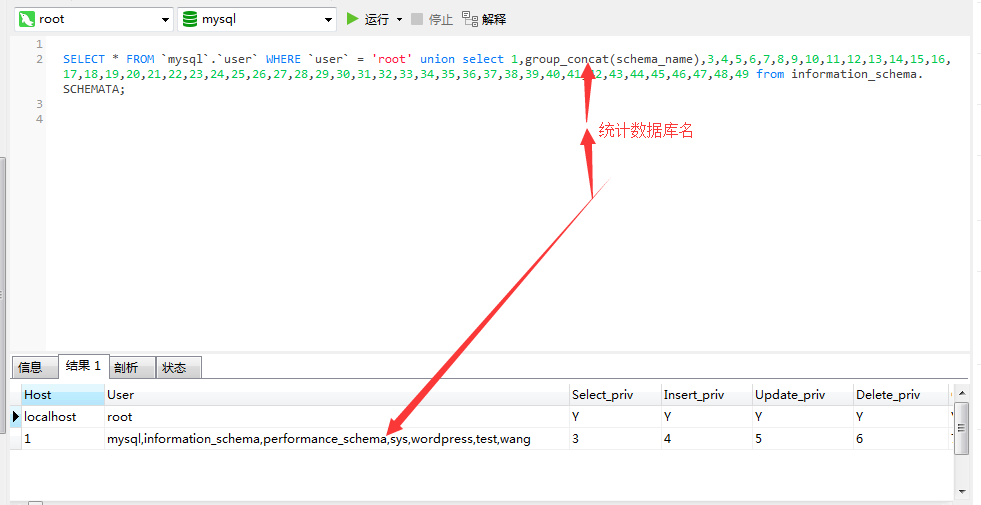Click empty line 4 in the SQL editor
The height and width of the screenshot is (505, 981).
click(400, 119)
